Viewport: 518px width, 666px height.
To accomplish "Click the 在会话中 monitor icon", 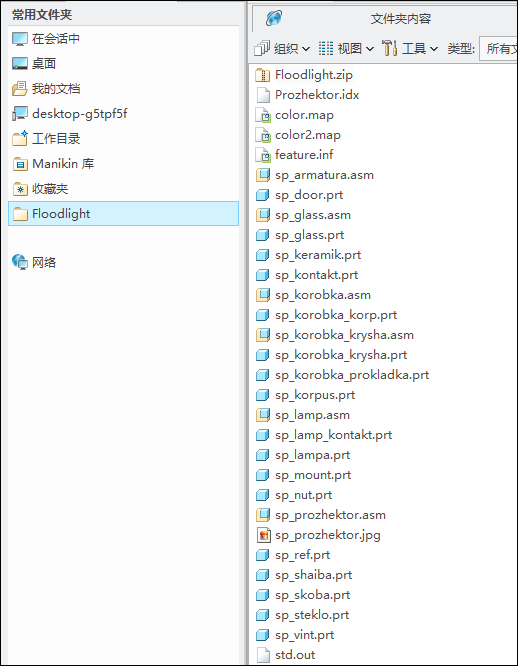I will (x=20, y=39).
